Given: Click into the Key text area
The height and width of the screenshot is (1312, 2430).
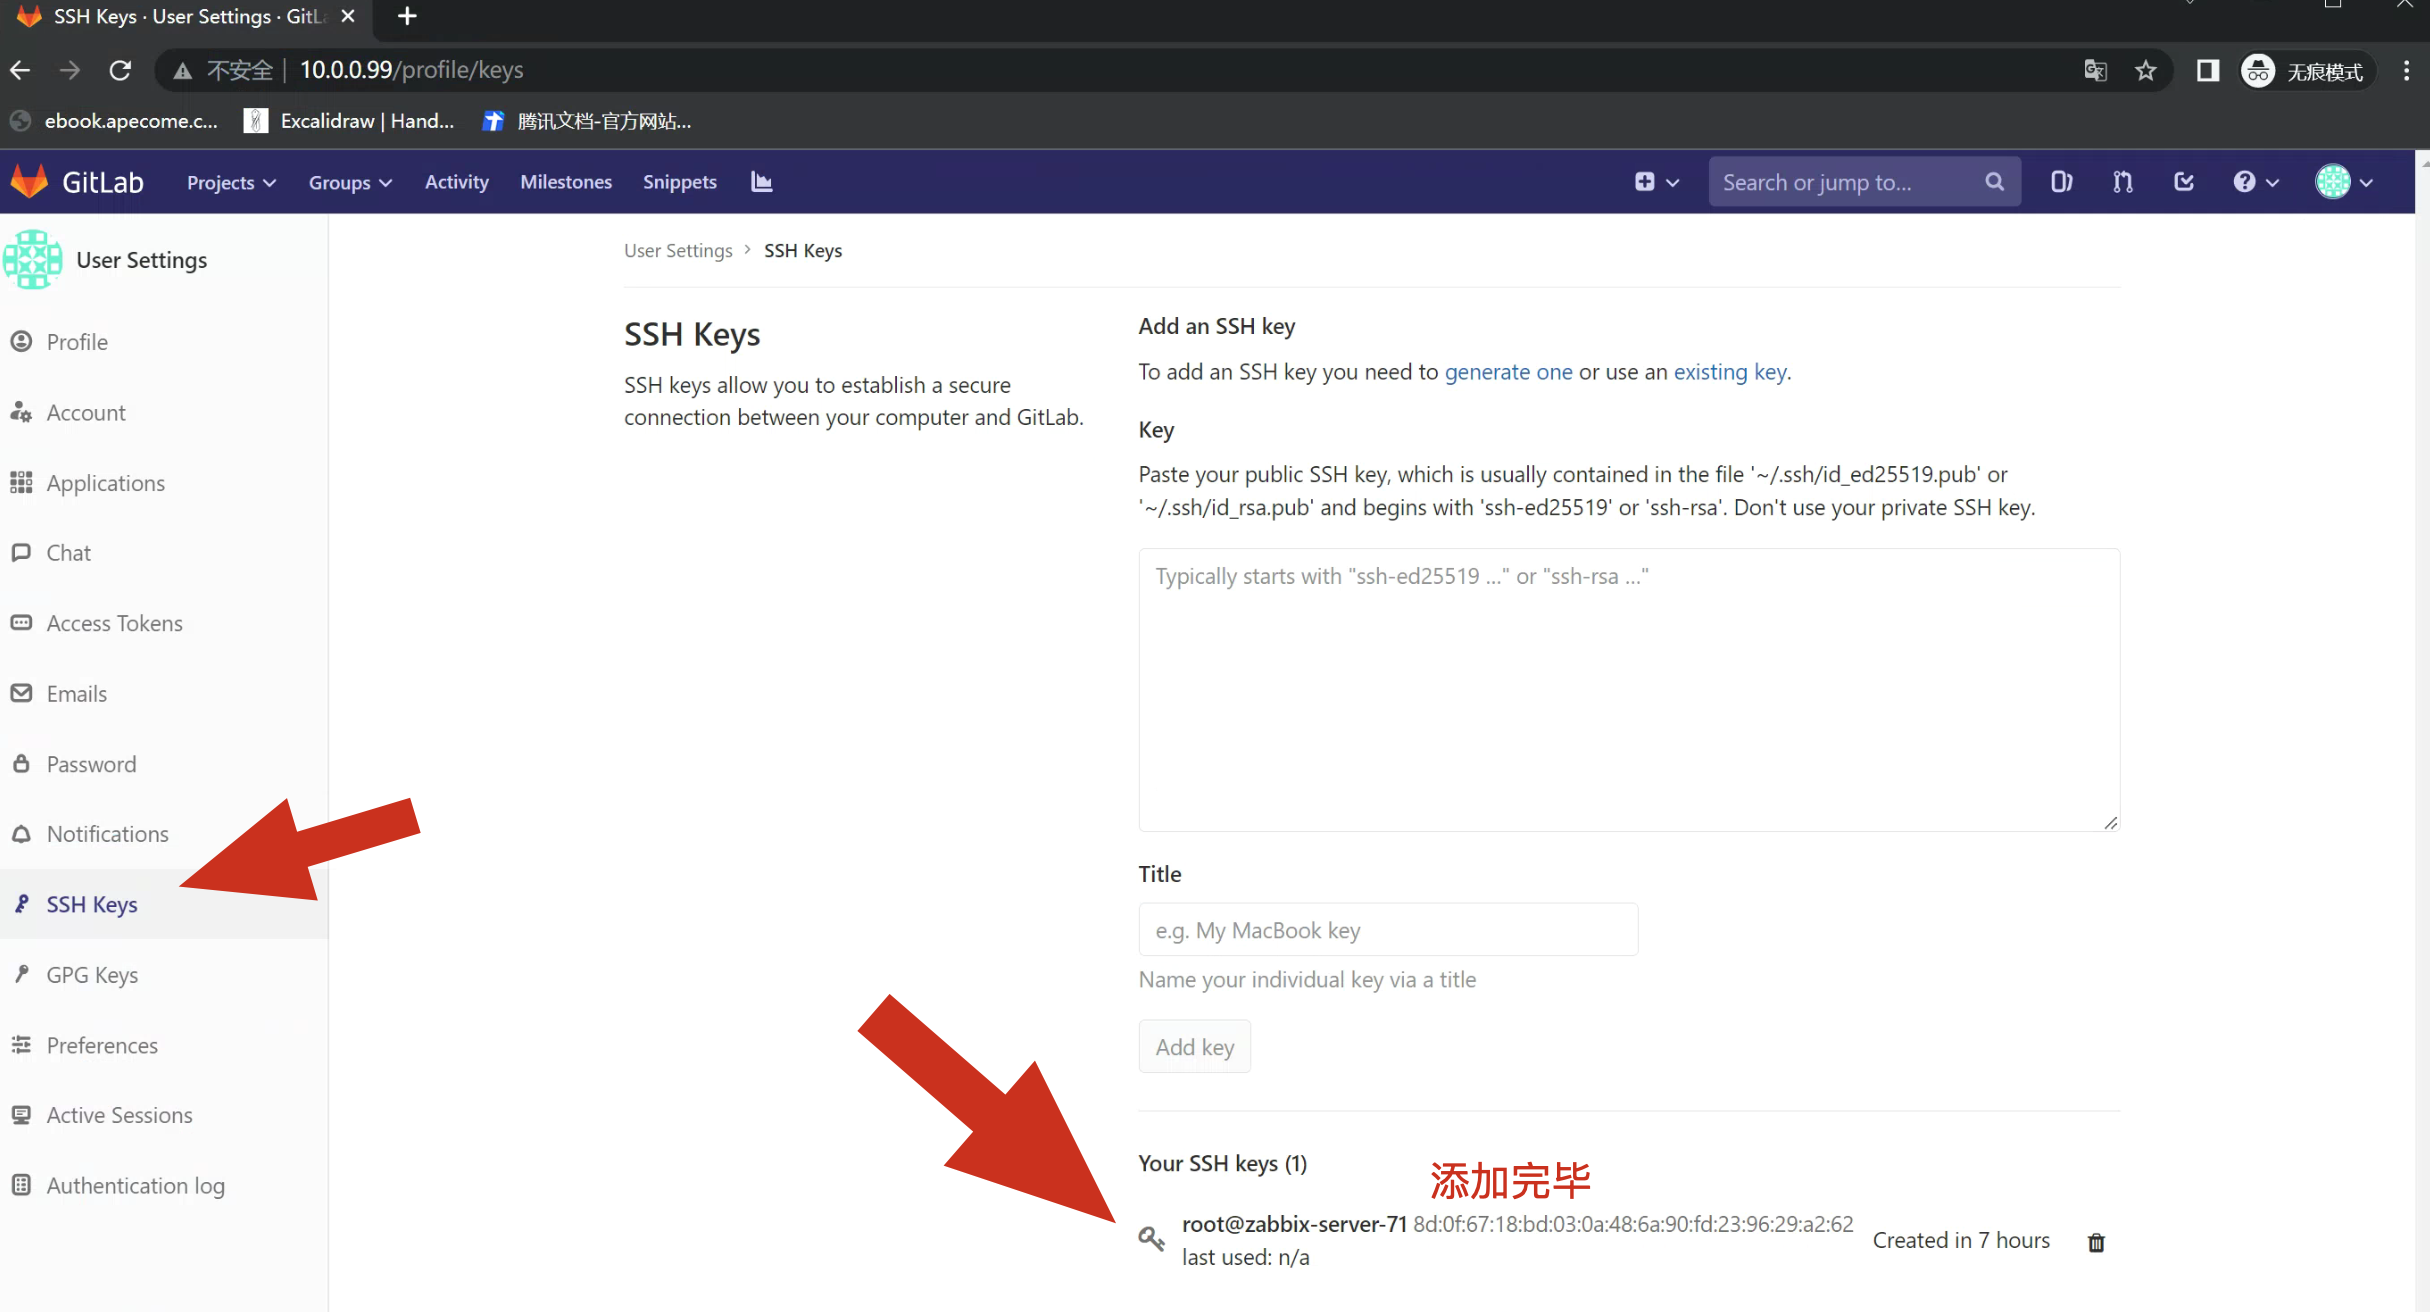Looking at the screenshot, I should coord(1628,690).
